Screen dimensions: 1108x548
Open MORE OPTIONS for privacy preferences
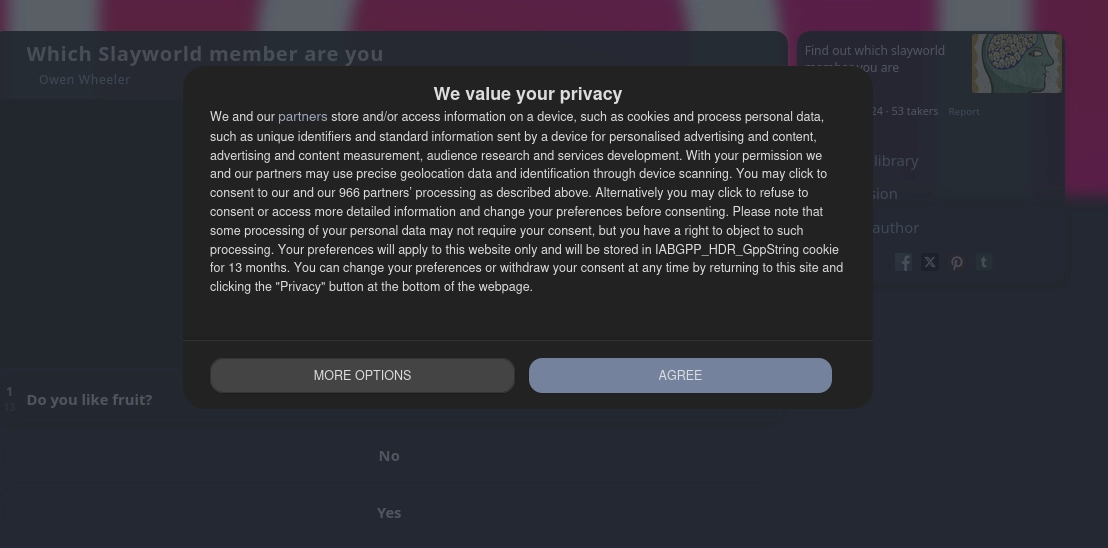pos(362,375)
